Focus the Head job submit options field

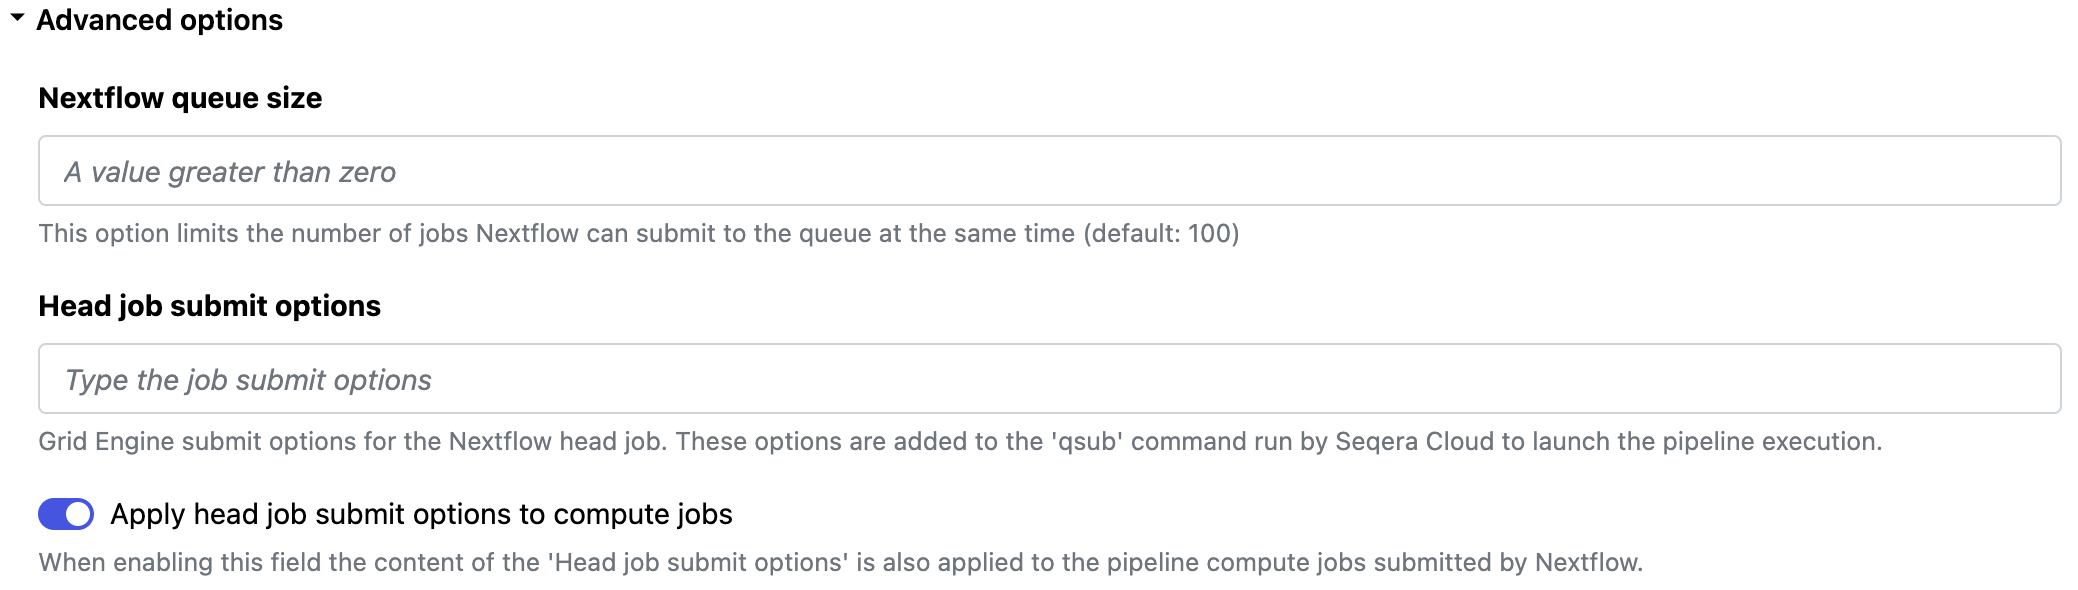[x=1049, y=379]
